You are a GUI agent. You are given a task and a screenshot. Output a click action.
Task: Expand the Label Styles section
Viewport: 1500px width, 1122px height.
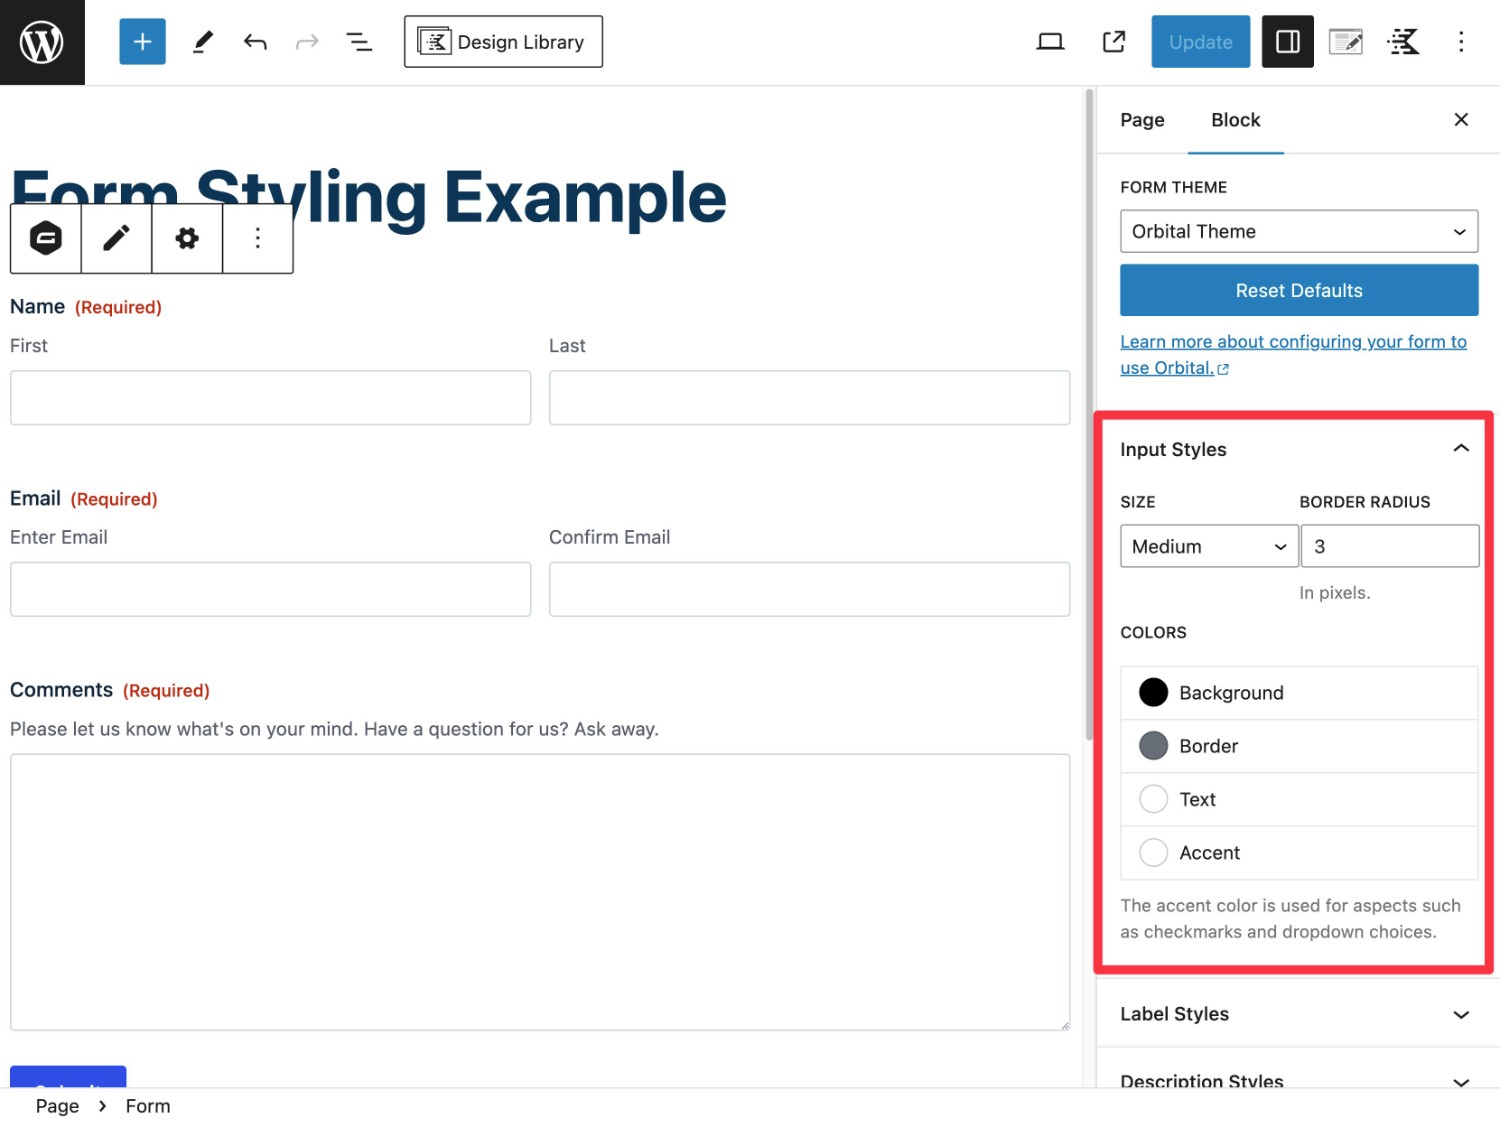1297,1014
